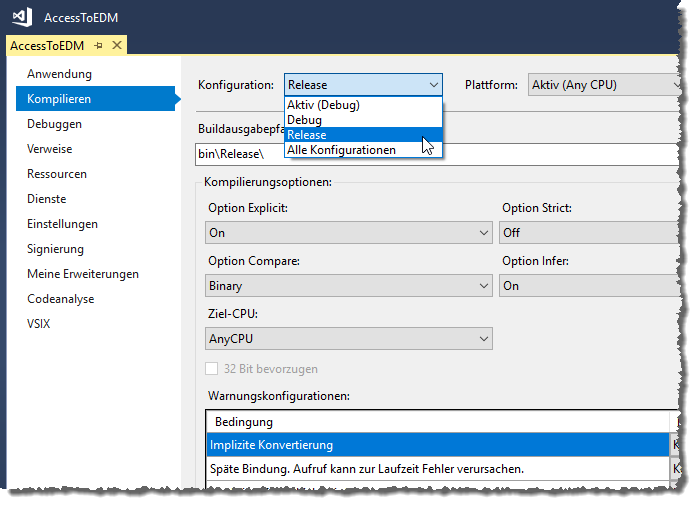Open the Option Explicit dropdown
Image resolution: width=698 pixels, height=507 pixels.
click(x=347, y=233)
